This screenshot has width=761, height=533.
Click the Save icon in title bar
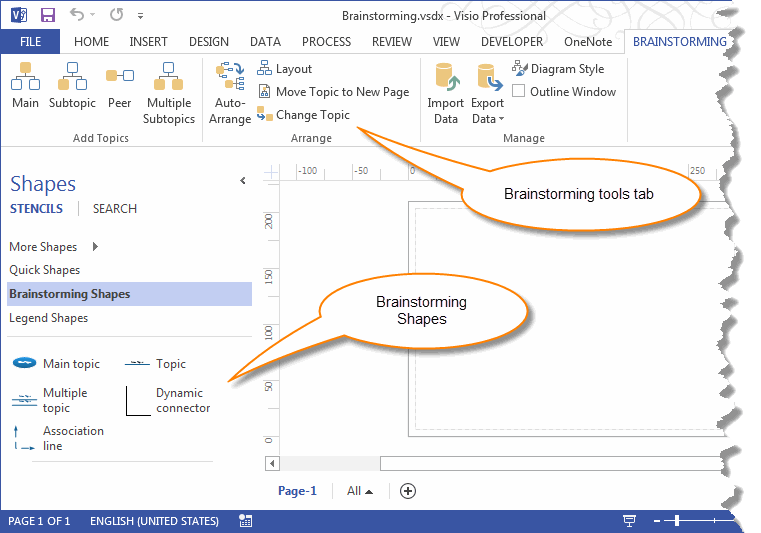pyautogui.click(x=47, y=16)
